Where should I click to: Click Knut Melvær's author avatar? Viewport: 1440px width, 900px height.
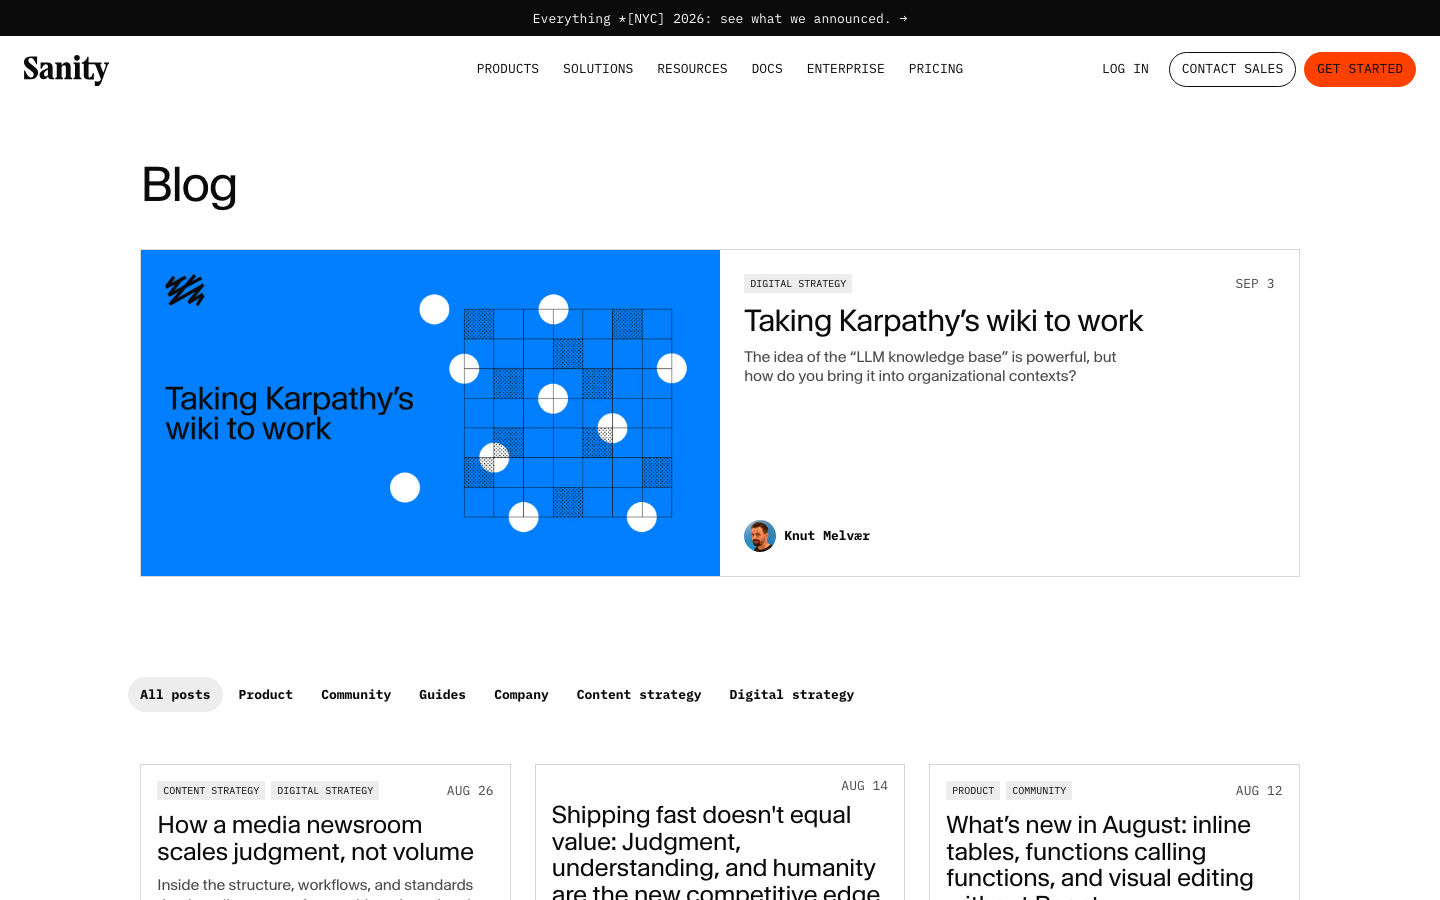pyautogui.click(x=760, y=536)
